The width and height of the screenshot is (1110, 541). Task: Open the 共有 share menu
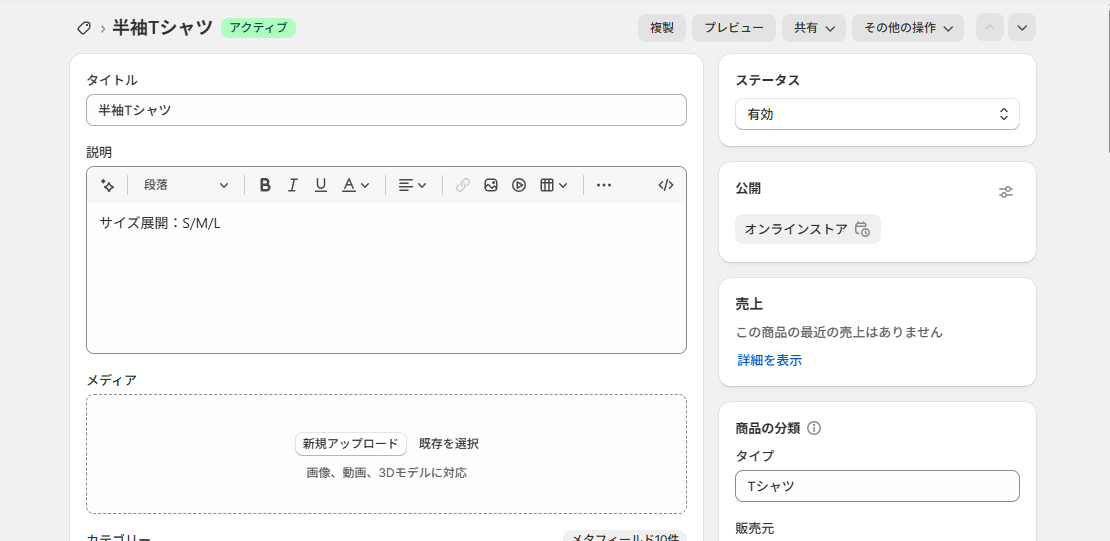814,28
